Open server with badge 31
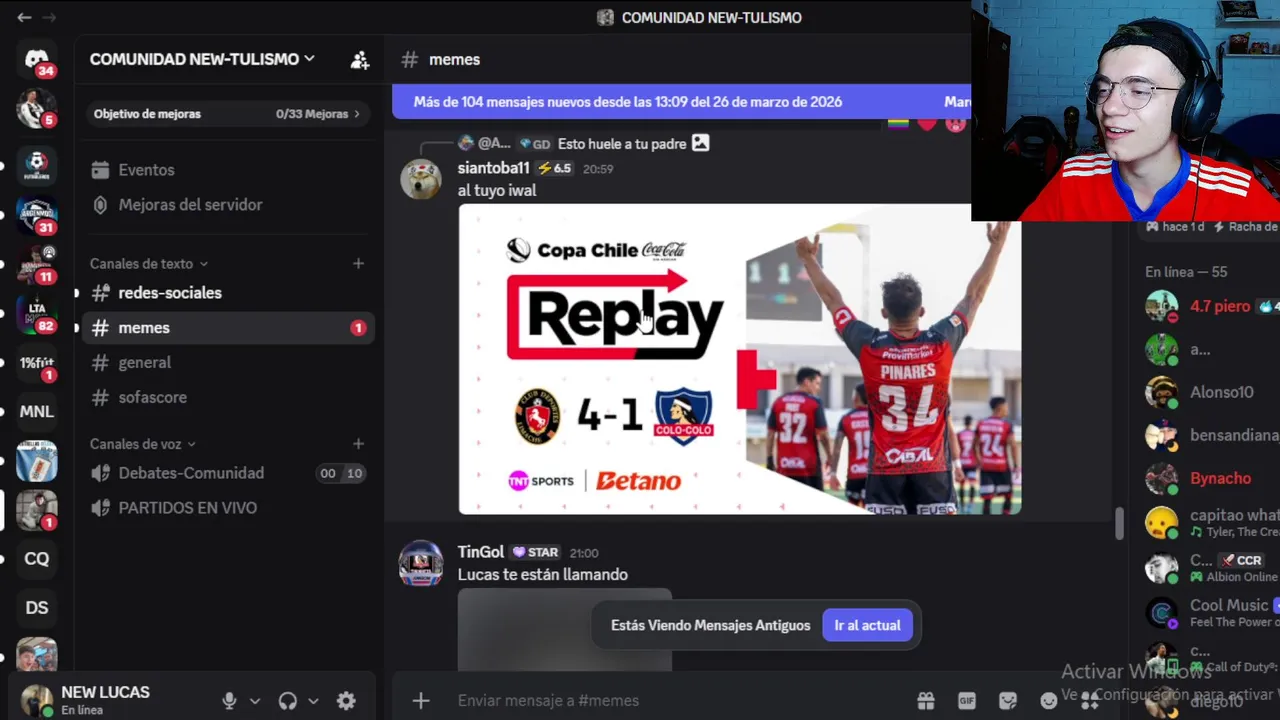This screenshot has width=1280, height=720. (37, 214)
